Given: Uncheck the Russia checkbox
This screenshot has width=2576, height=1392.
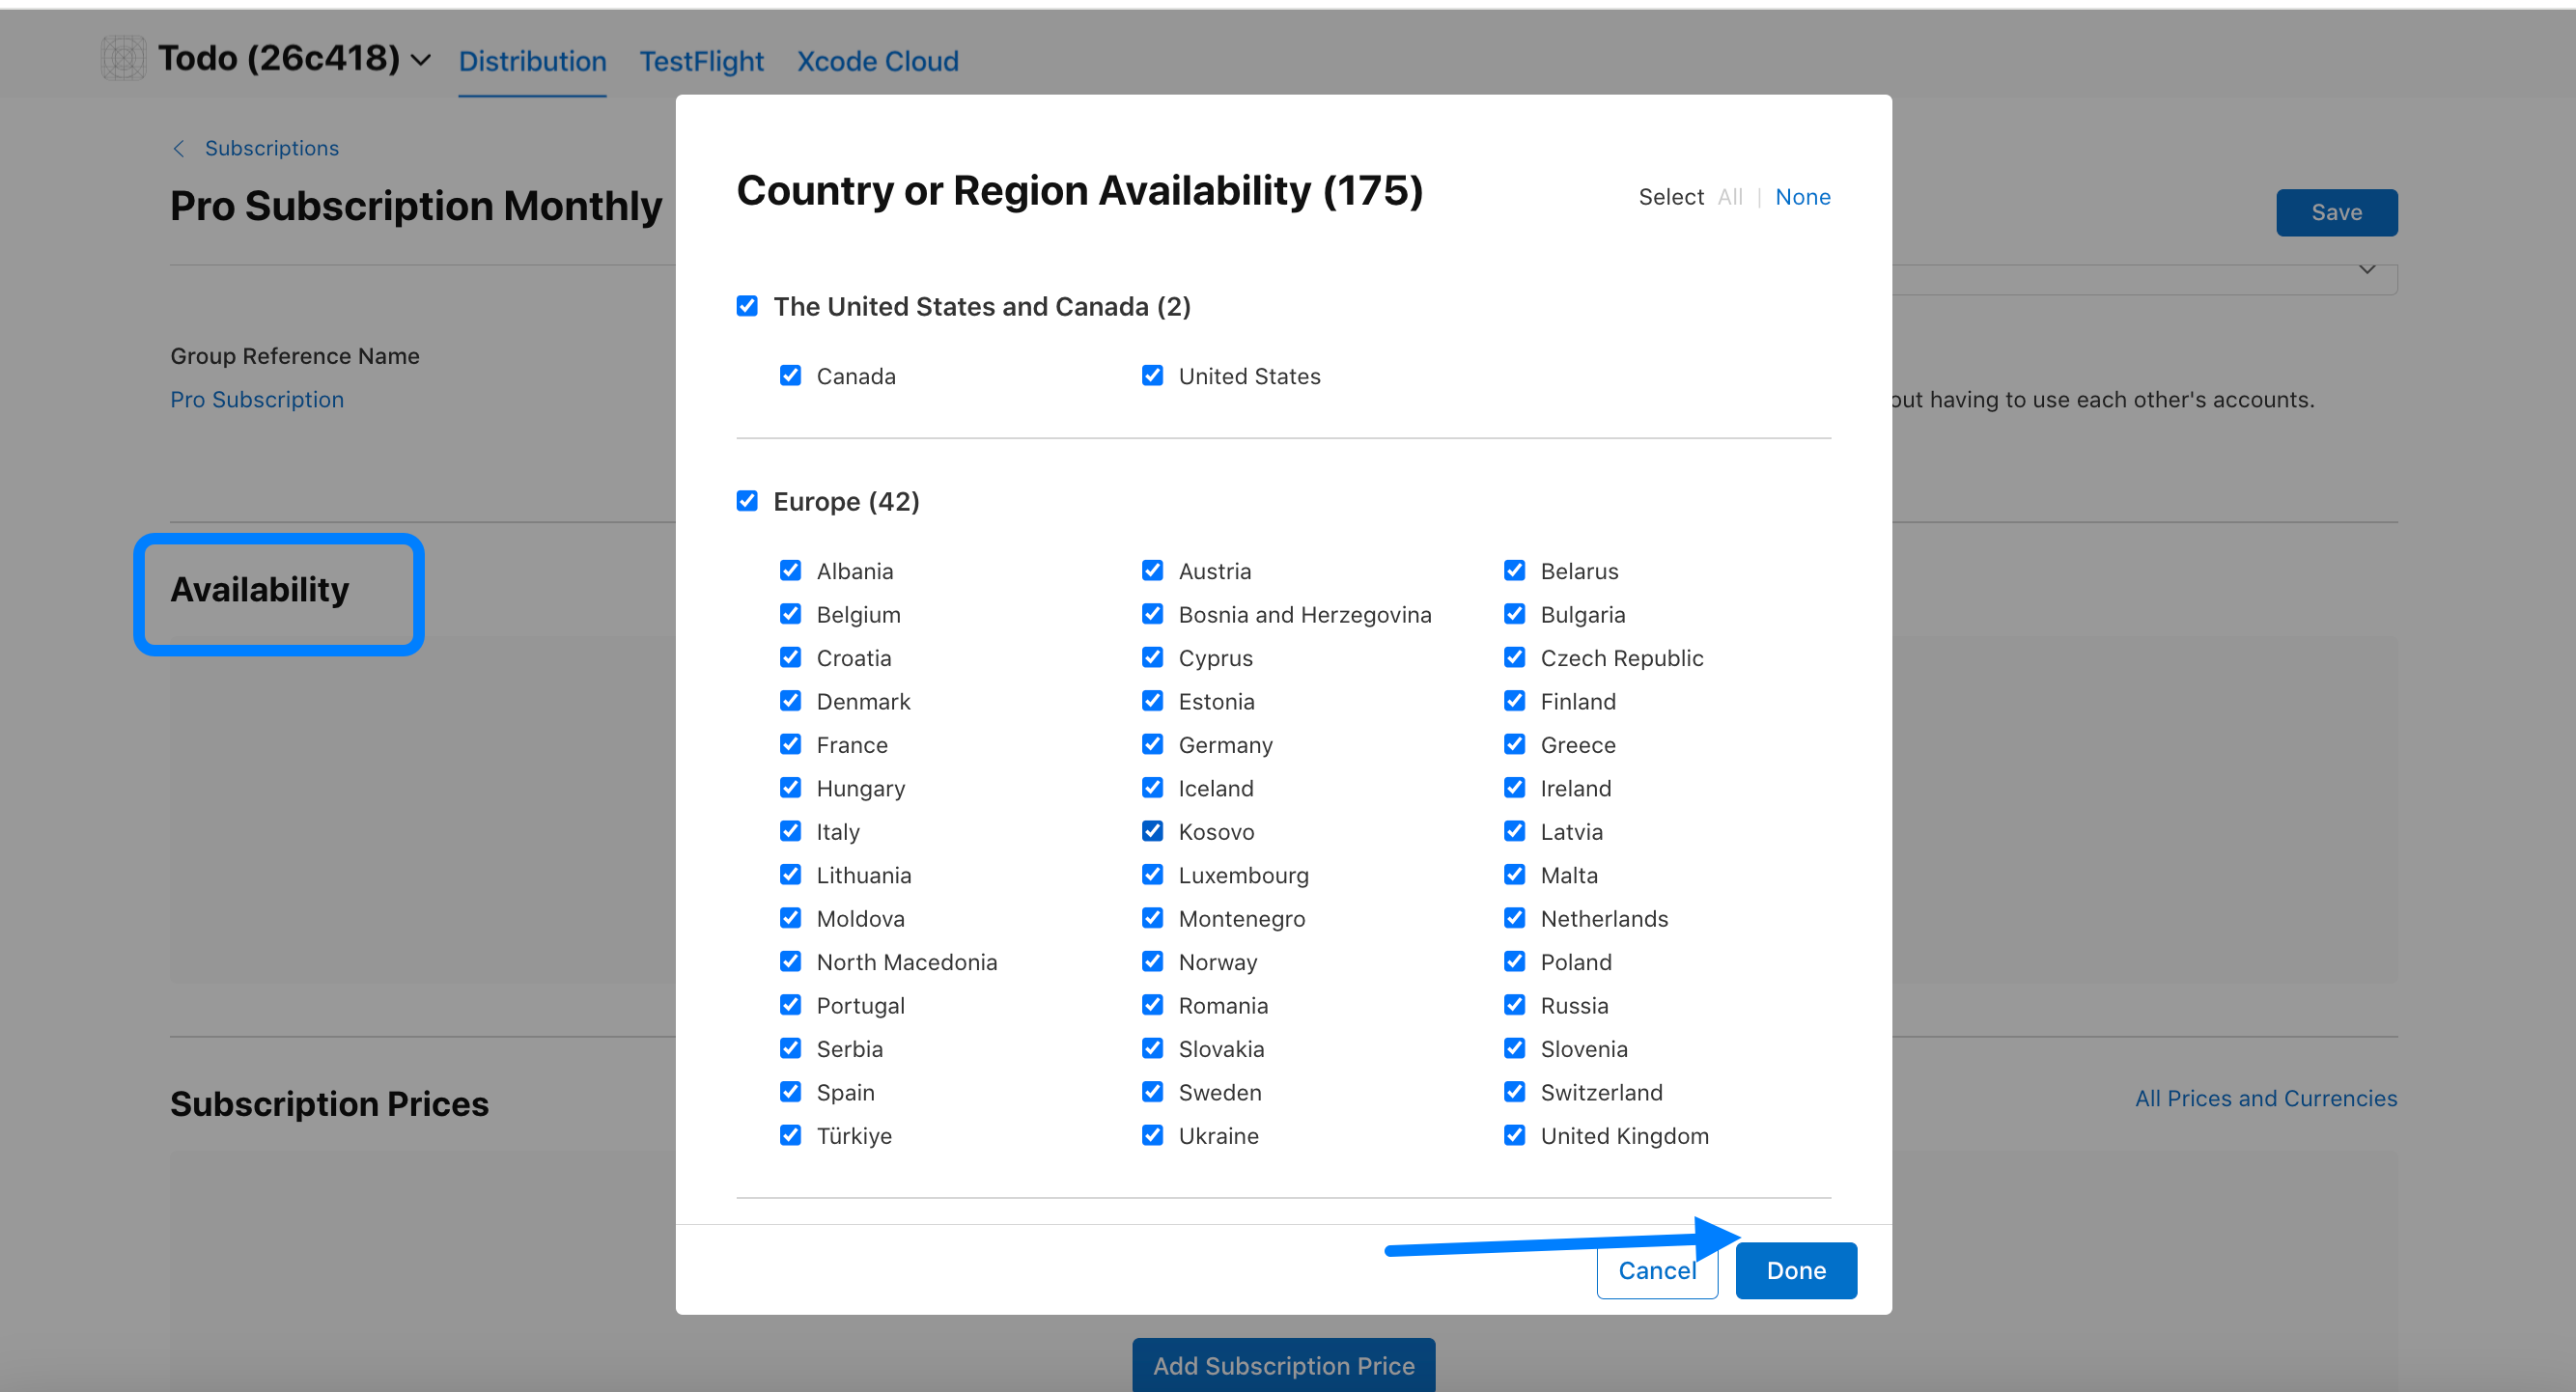Looking at the screenshot, I should pyautogui.click(x=1514, y=1005).
